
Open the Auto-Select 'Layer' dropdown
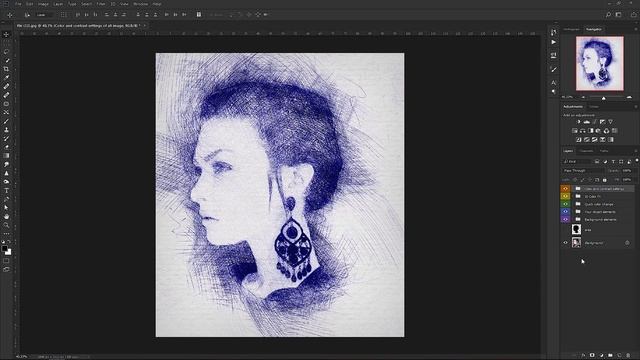[x=44, y=15]
